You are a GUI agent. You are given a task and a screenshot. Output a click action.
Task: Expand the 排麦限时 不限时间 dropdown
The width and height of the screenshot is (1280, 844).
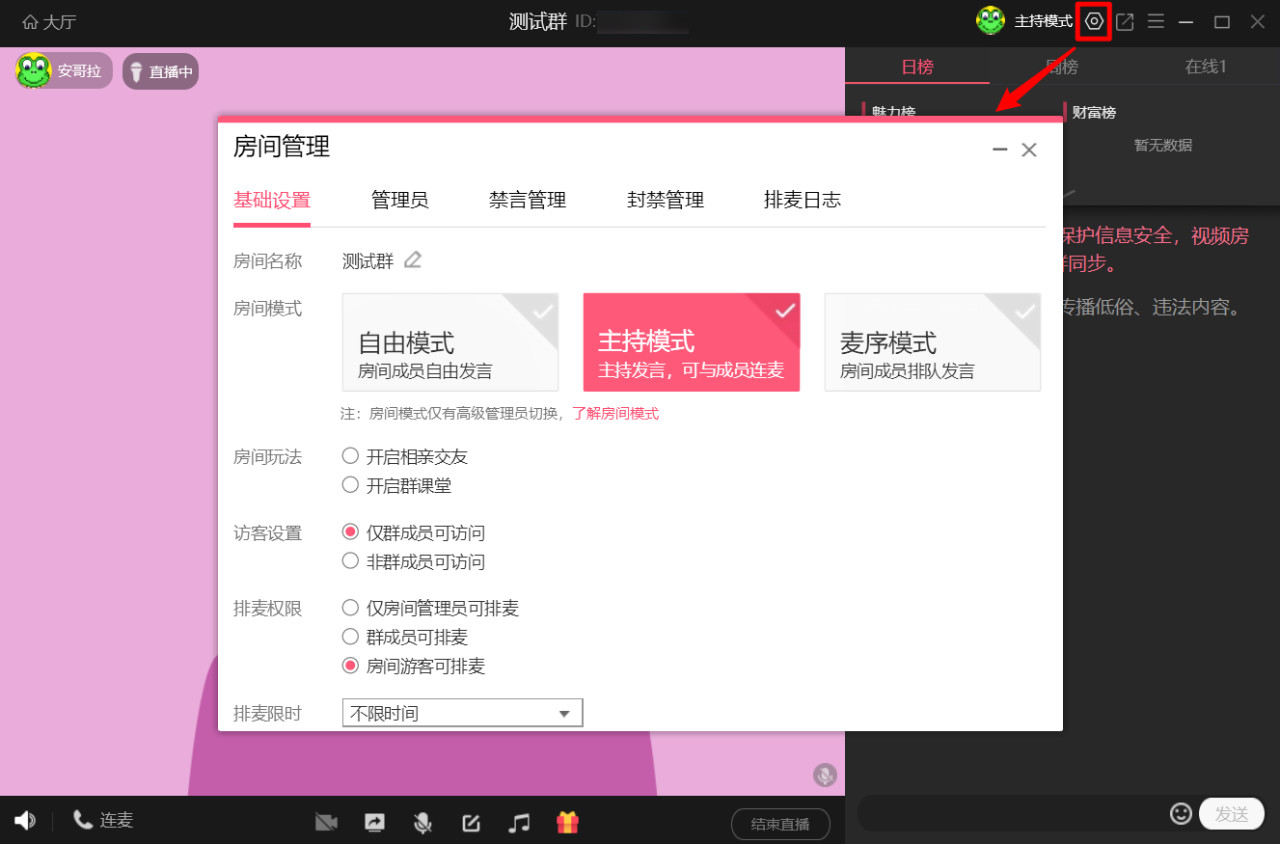click(x=462, y=713)
